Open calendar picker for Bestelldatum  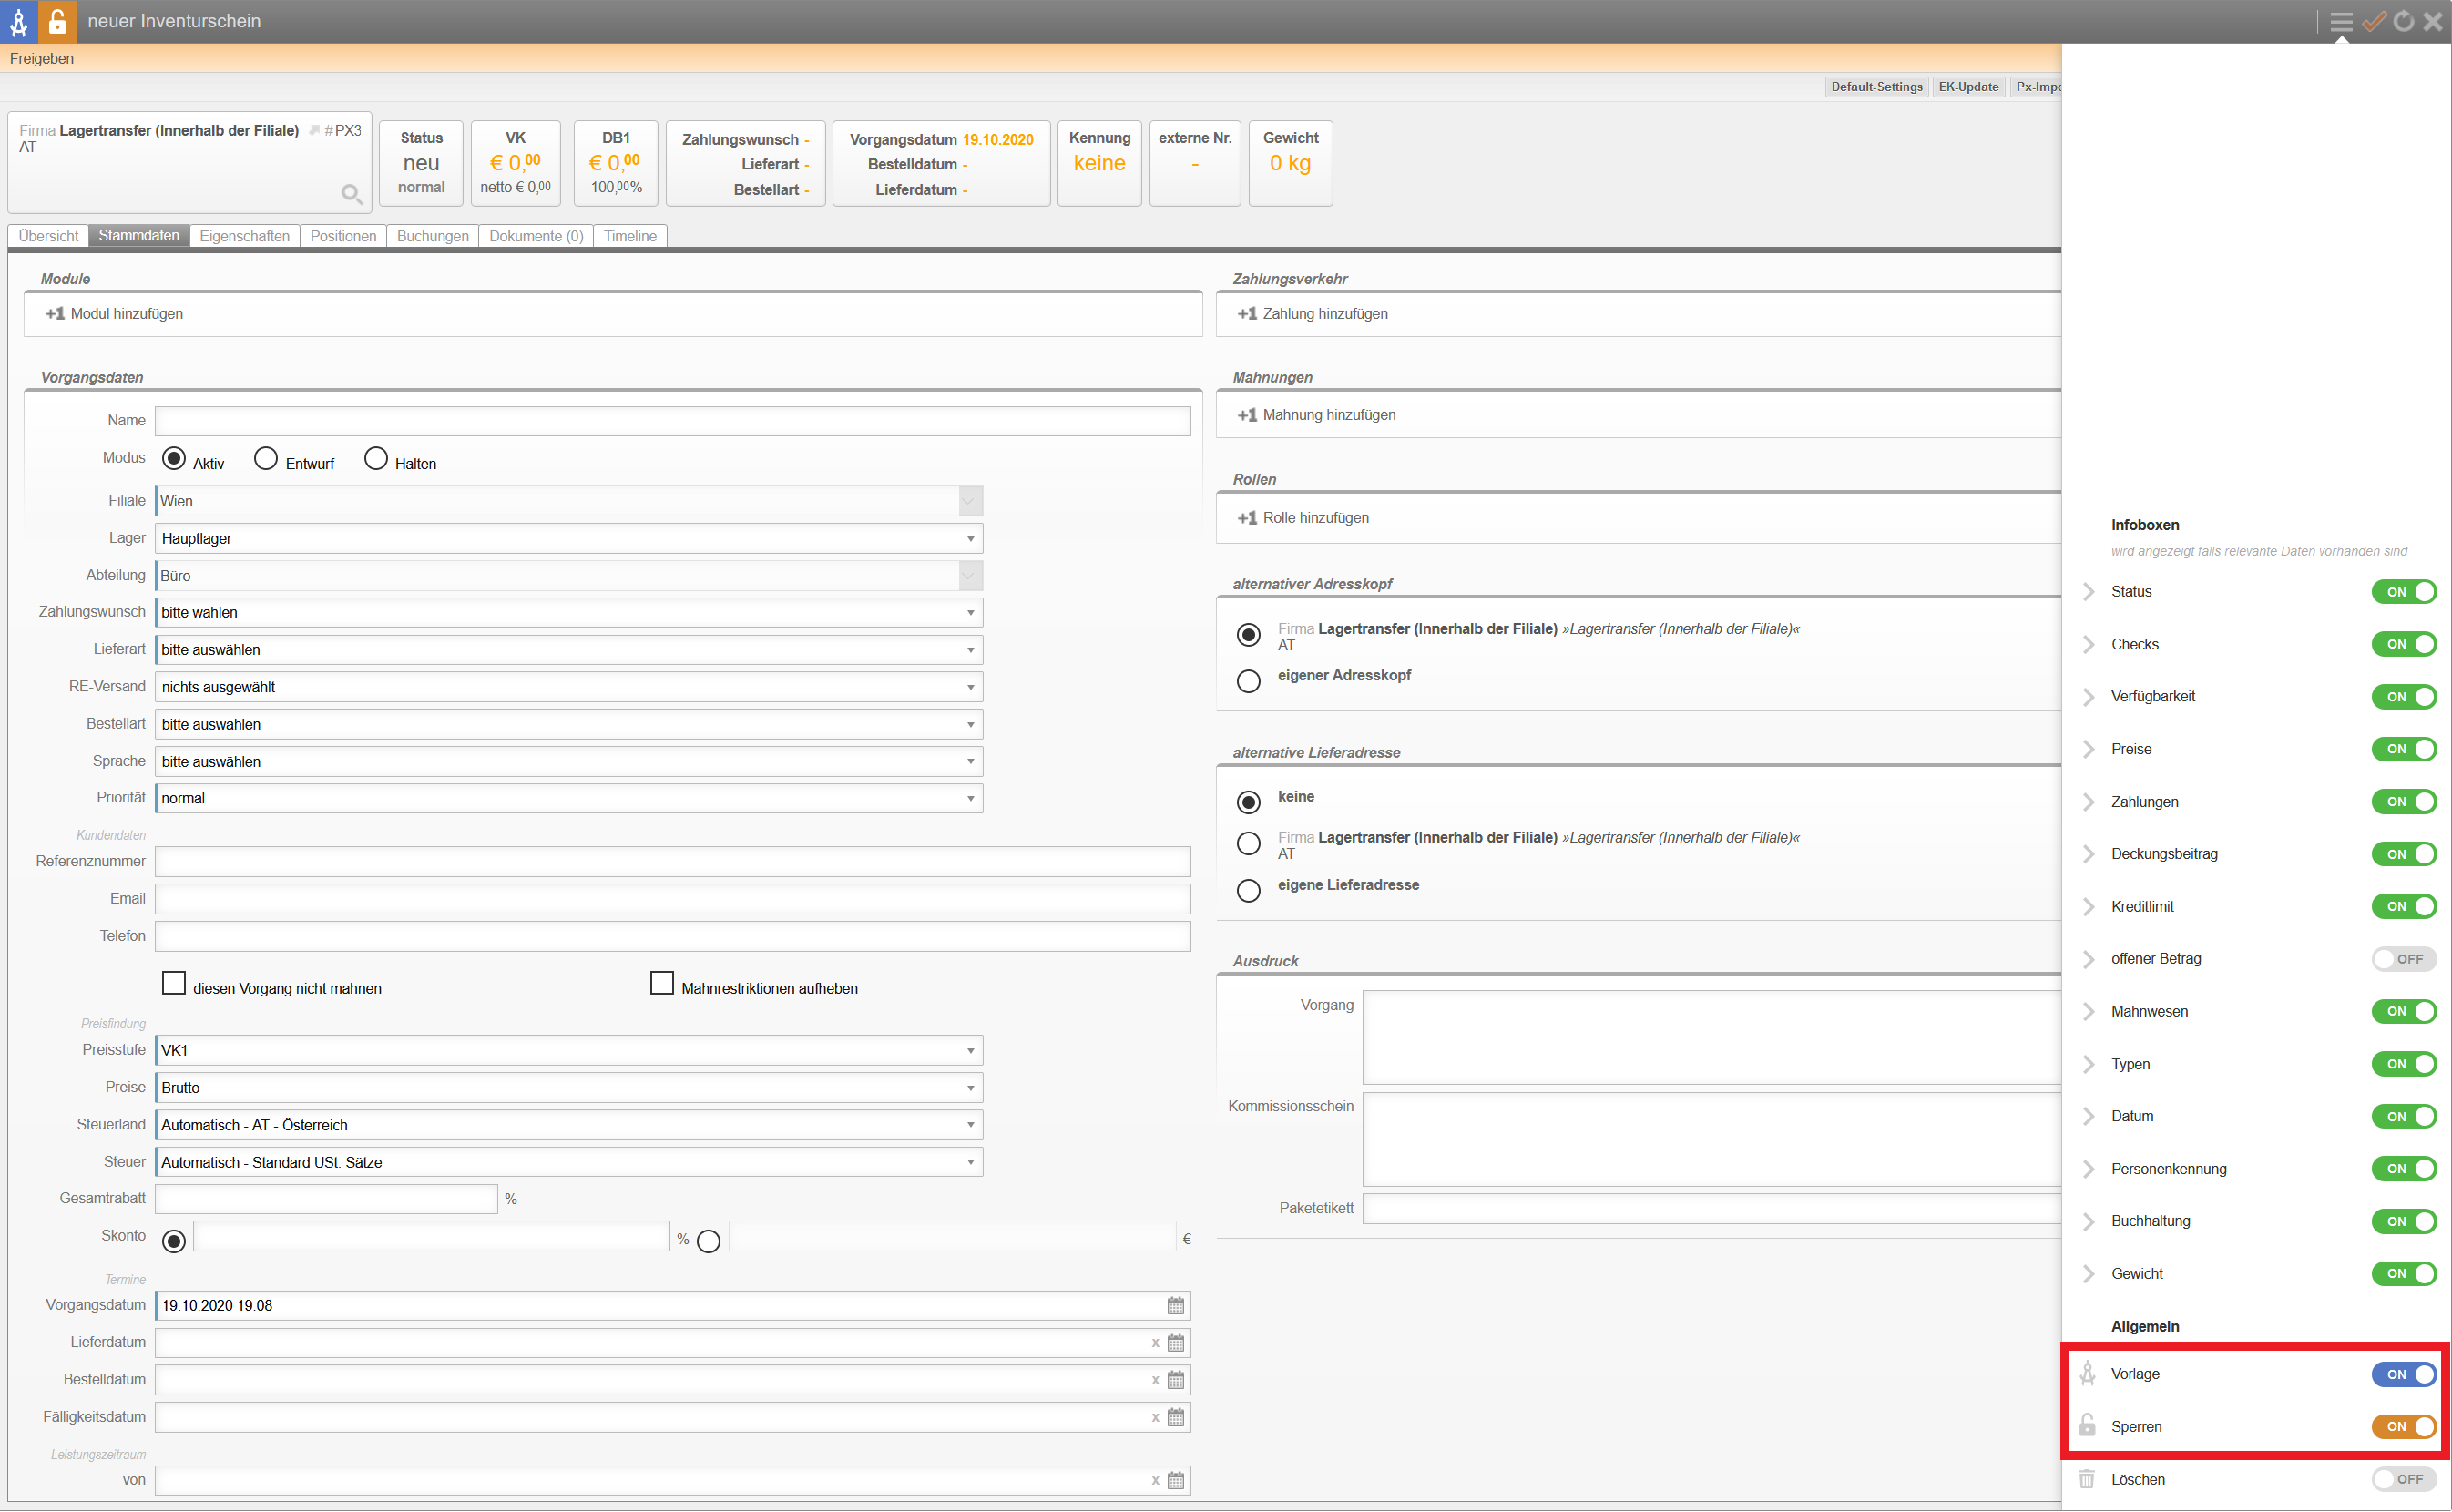[x=1176, y=1380]
